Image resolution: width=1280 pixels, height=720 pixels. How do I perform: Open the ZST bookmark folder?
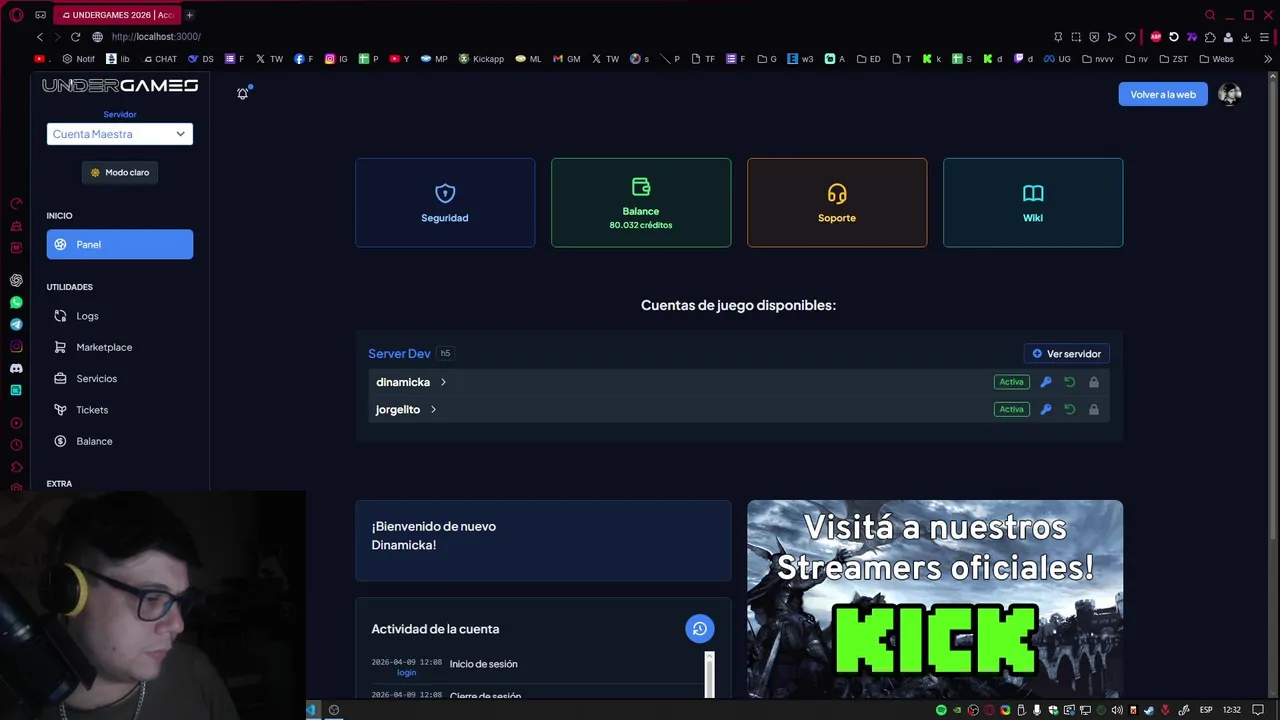[x=1174, y=59]
